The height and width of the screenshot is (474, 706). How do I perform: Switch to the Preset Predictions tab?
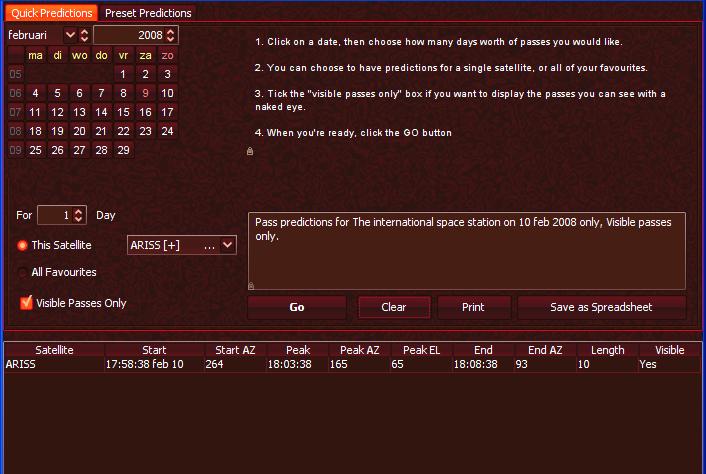point(148,13)
